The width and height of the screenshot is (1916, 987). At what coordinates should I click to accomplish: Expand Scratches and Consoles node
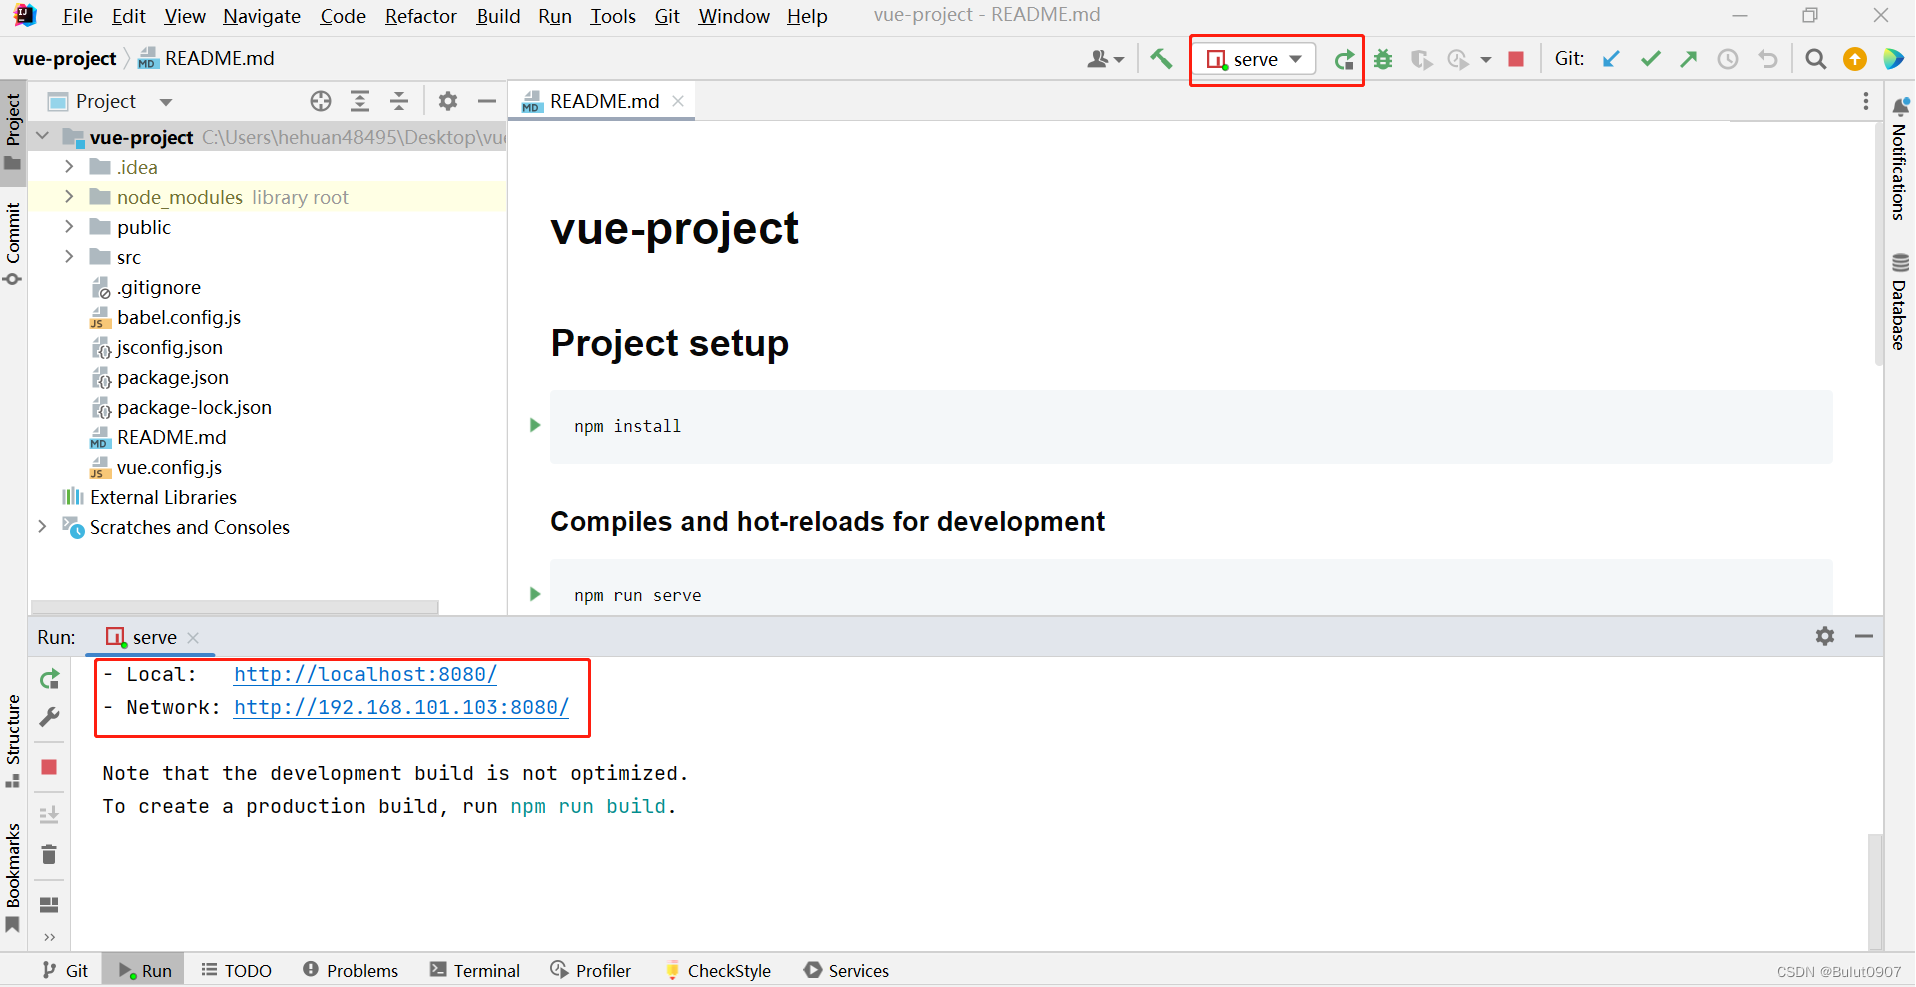43,526
